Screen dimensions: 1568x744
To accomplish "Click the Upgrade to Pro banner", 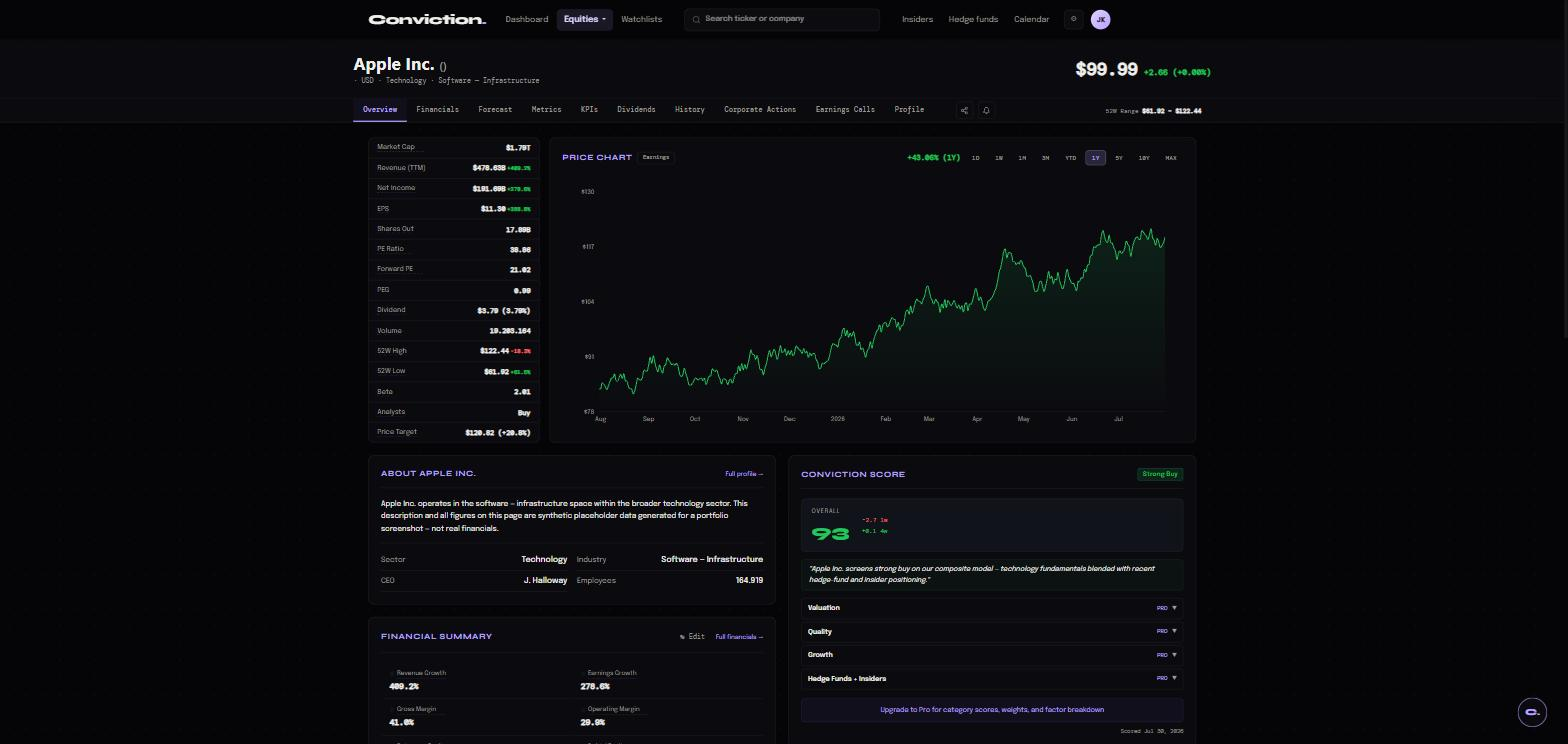I will [x=991, y=710].
